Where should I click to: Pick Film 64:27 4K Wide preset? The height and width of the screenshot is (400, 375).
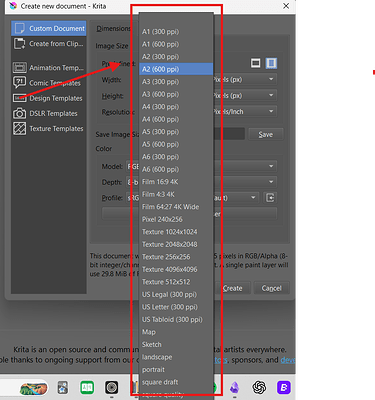[176, 207]
